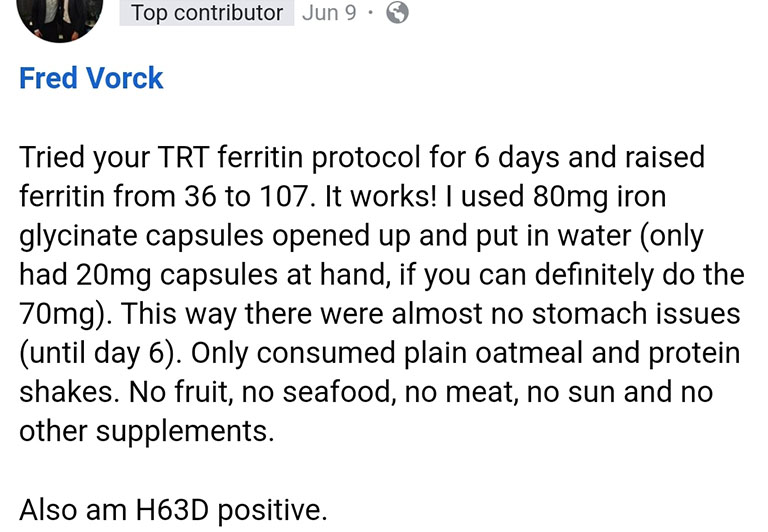768x532 pixels.
Task: Click the Top contributor badge
Action: click(206, 13)
